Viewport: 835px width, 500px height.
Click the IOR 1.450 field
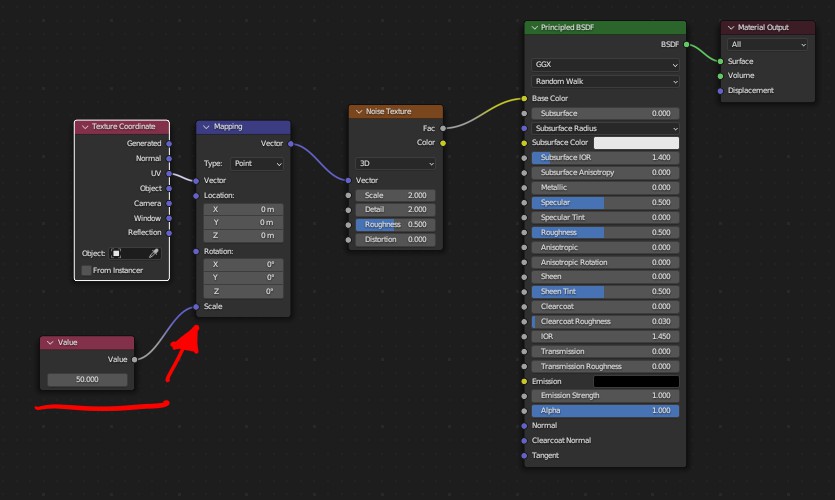[605, 337]
